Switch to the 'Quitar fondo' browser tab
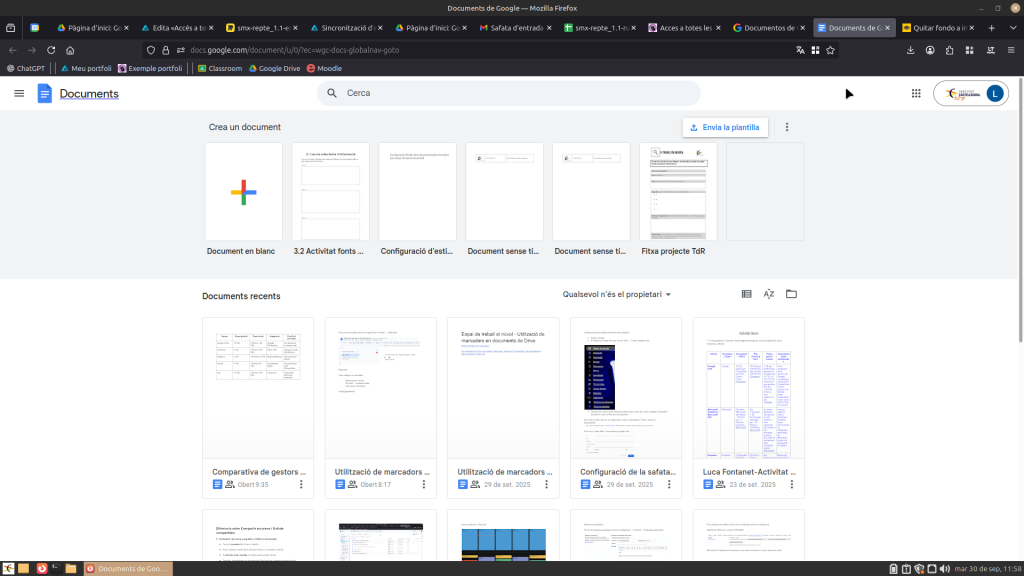 pyautogui.click(x=942, y=28)
